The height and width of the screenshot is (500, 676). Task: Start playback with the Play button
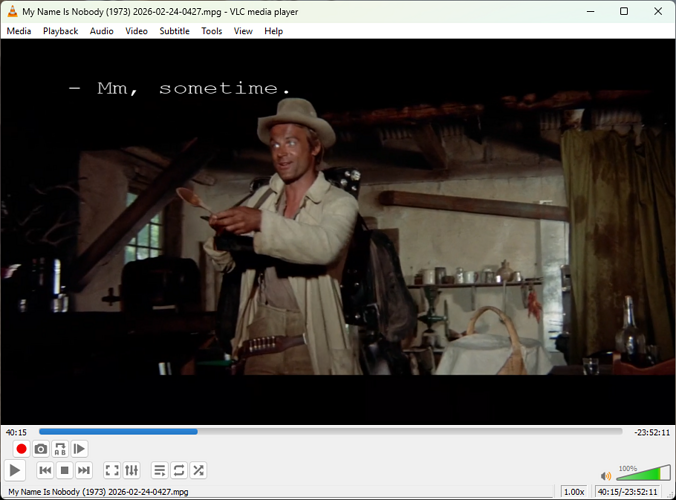tap(15, 470)
